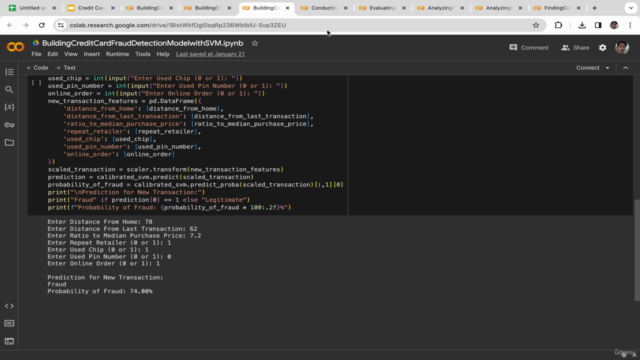Click the 'Enter Distance From Home: 78' output

(x=100, y=222)
